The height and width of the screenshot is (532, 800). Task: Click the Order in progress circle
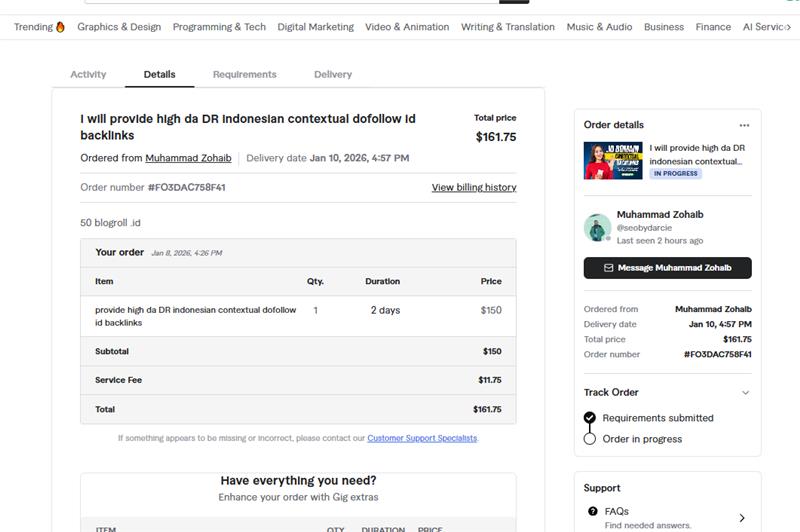[590, 439]
